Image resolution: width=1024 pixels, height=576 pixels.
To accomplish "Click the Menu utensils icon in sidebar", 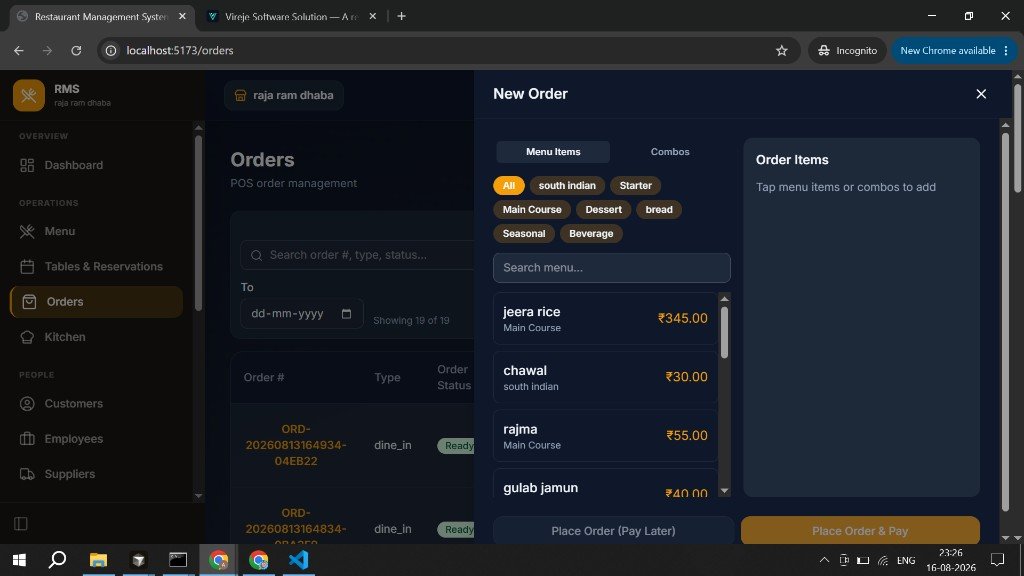I will coord(27,231).
